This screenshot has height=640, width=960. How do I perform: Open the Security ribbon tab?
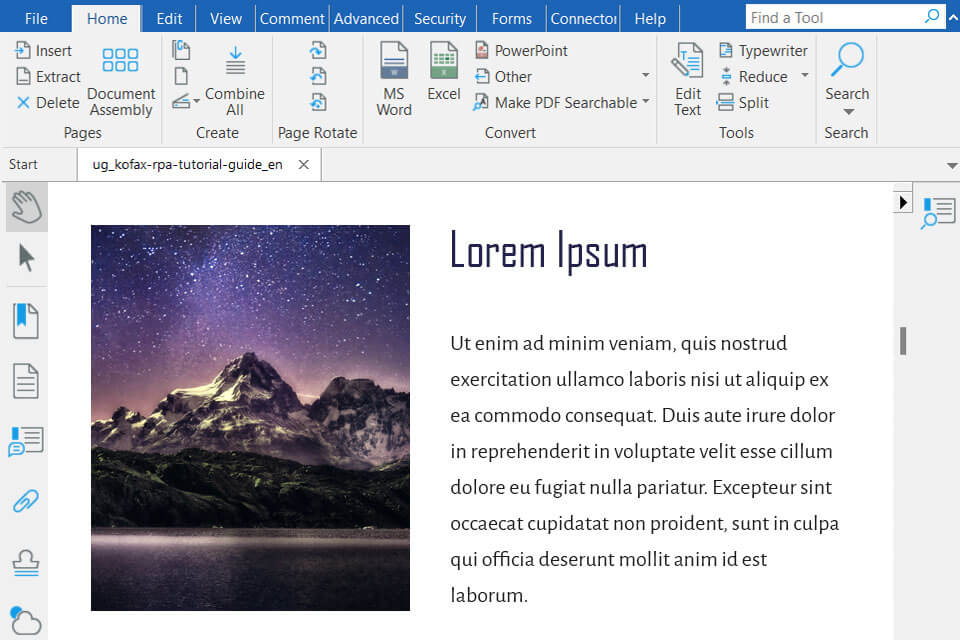coord(440,18)
